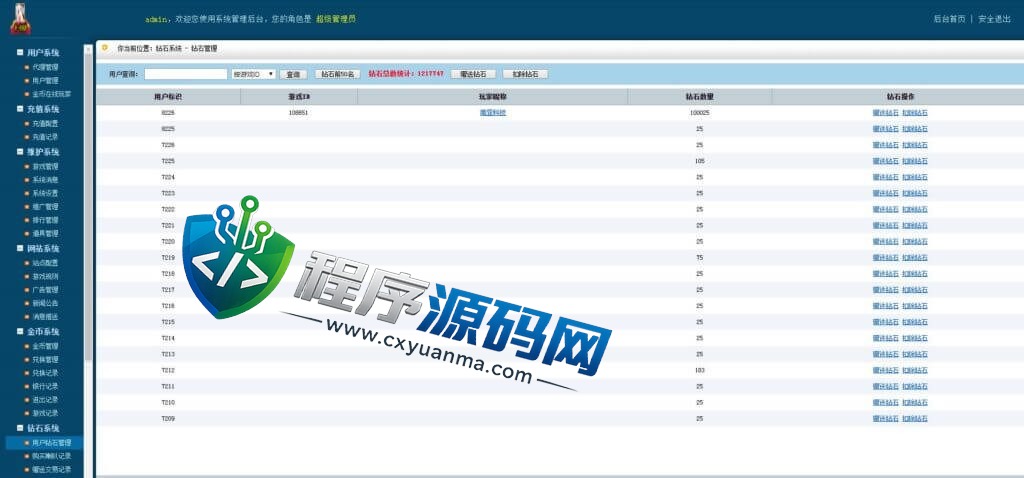Open 系统设置 in the sidebar
This screenshot has height=478, width=1024.
[45, 193]
